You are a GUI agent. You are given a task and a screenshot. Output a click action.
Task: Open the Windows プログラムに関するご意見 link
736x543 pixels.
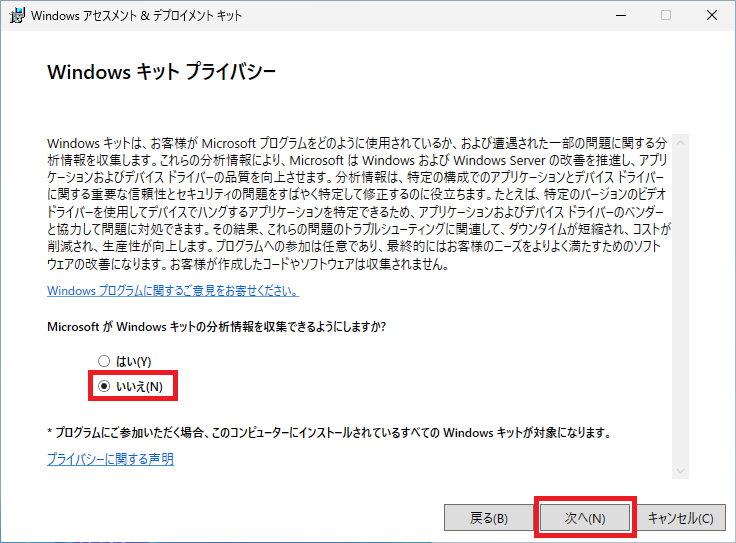[173, 291]
